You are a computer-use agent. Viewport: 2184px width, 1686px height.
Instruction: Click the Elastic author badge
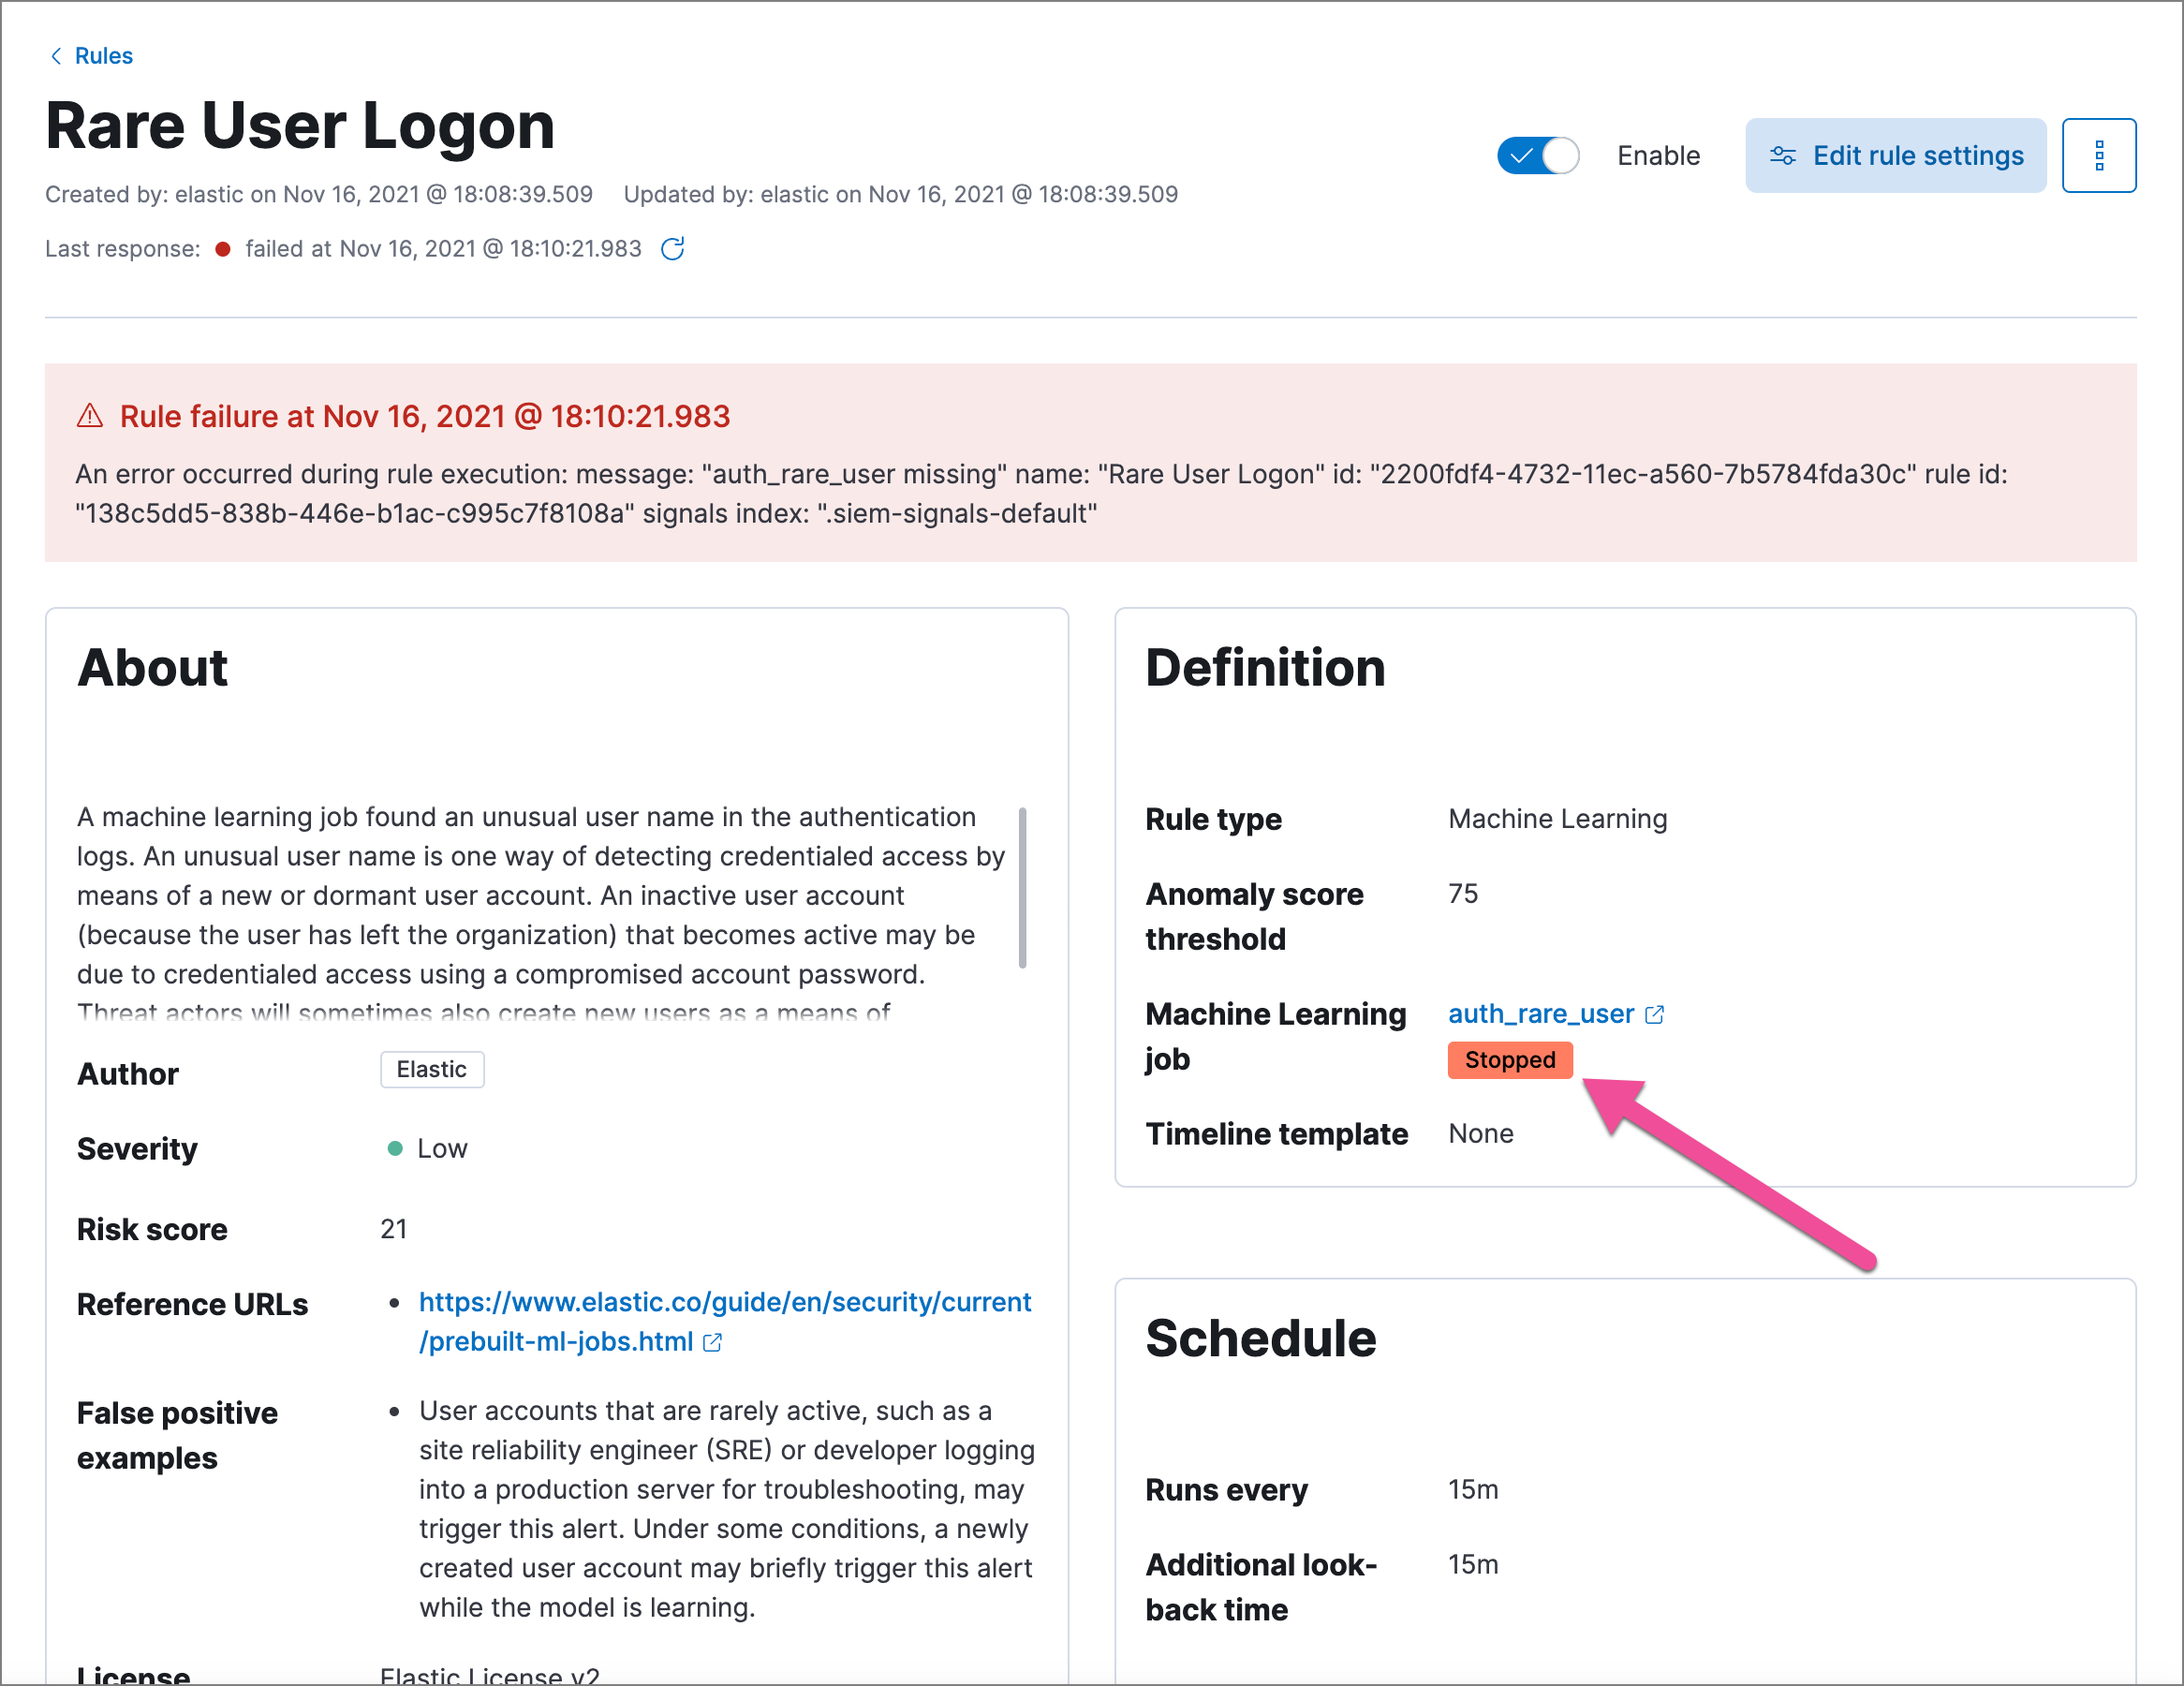tap(431, 1069)
